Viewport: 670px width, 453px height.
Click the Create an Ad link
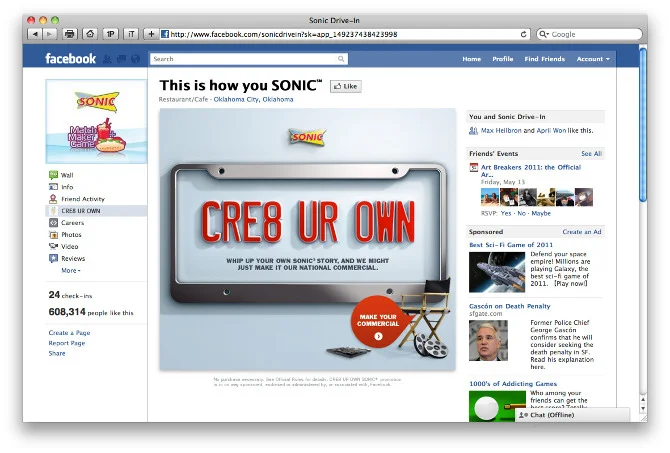point(582,232)
